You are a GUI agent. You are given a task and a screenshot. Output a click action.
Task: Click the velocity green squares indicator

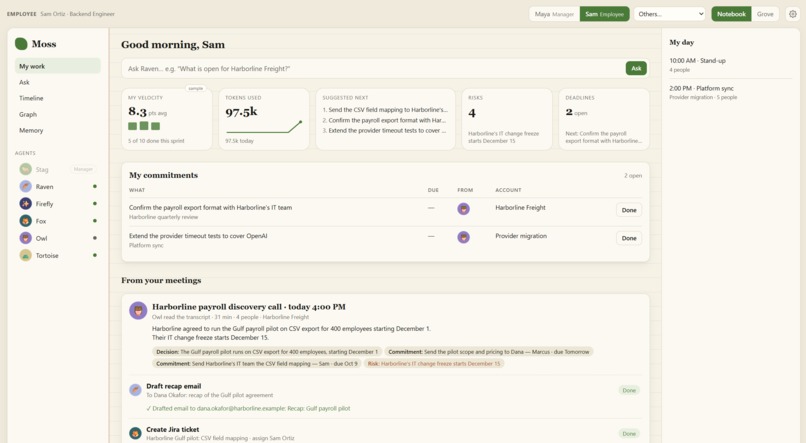click(144, 126)
